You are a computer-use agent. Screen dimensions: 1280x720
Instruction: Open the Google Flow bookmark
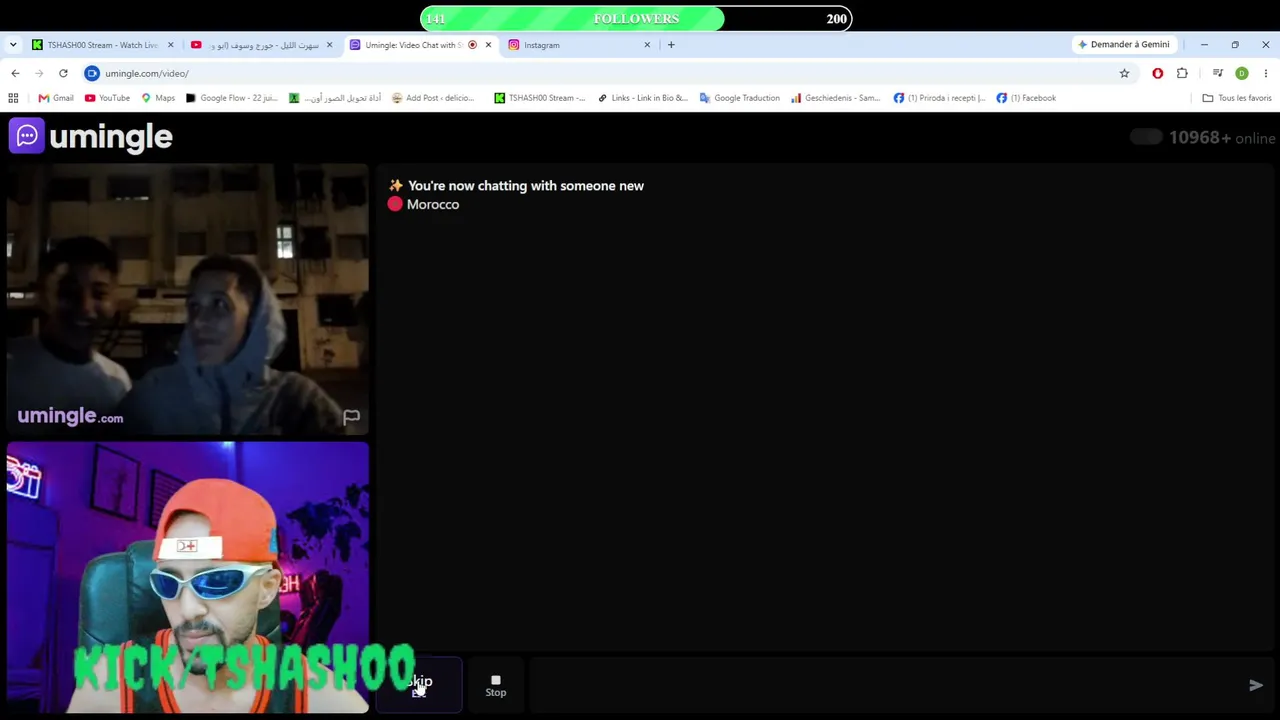coord(231,98)
